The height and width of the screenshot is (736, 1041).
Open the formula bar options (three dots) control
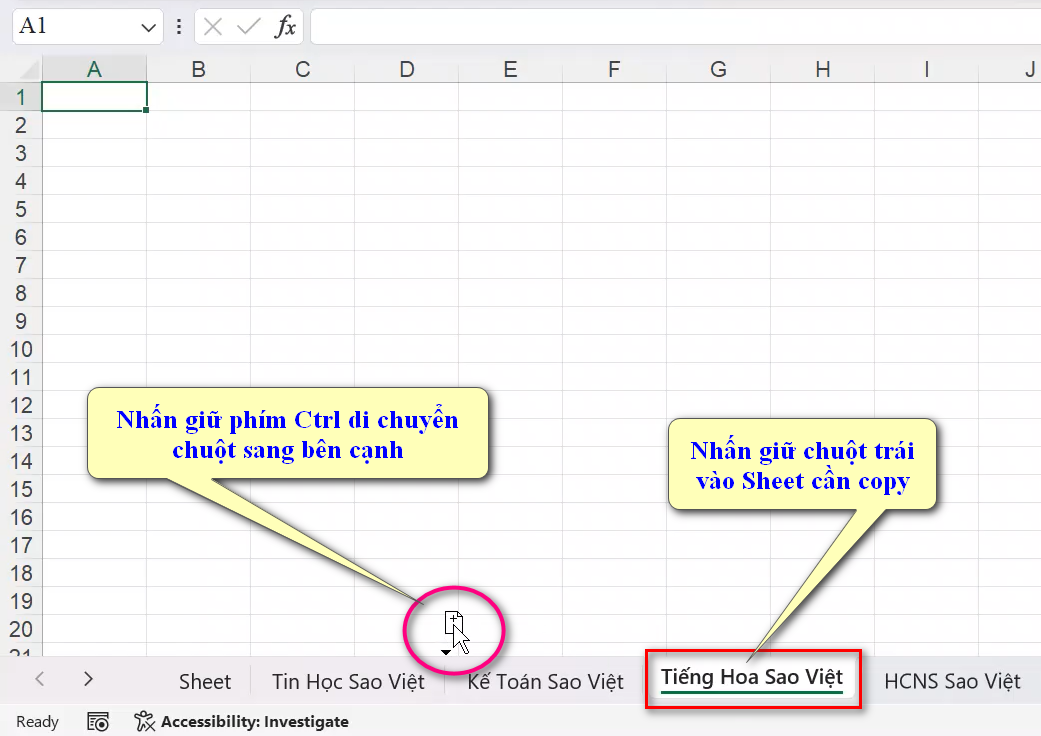[x=178, y=26]
